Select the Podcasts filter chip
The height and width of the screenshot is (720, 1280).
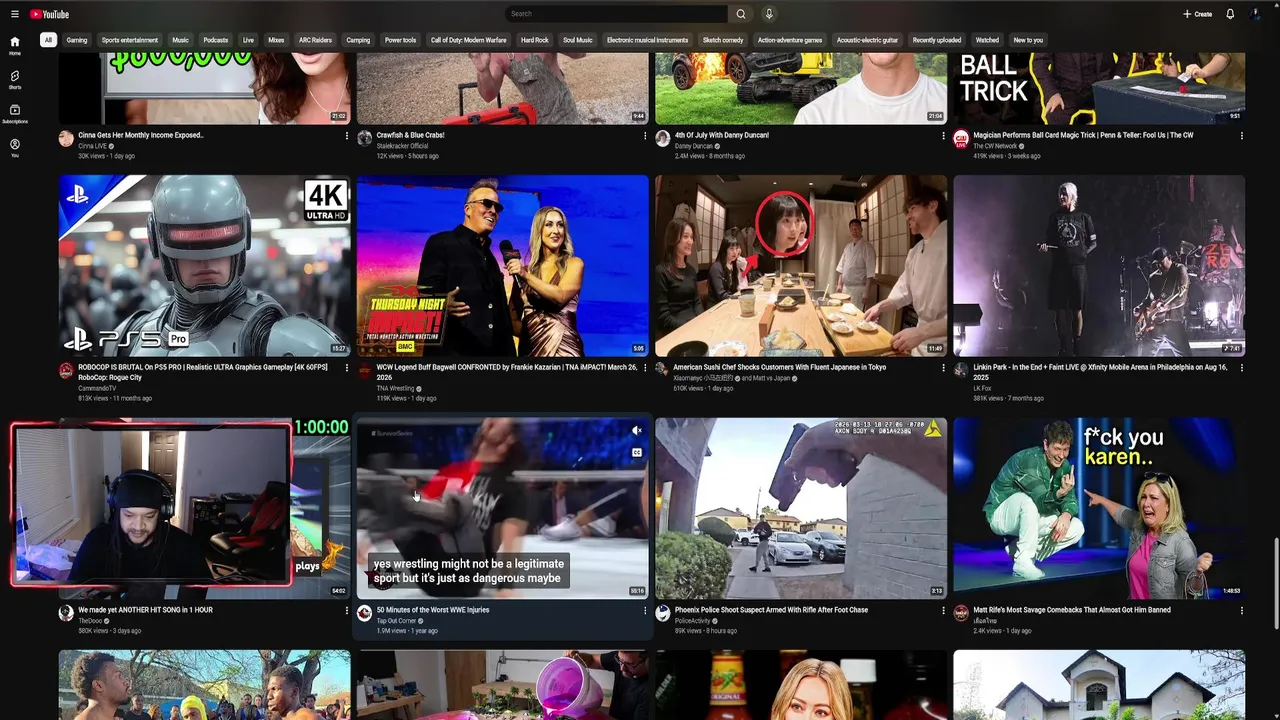click(x=216, y=40)
